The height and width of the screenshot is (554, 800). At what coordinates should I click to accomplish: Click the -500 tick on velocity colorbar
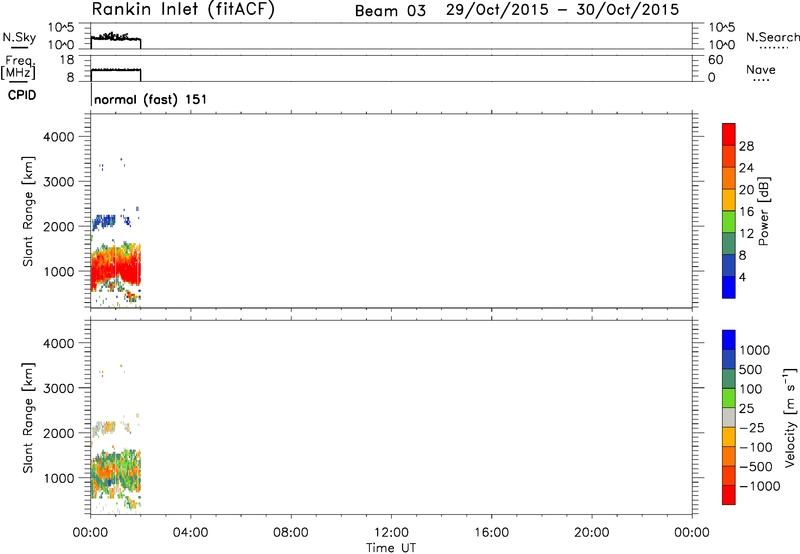(x=755, y=467)
